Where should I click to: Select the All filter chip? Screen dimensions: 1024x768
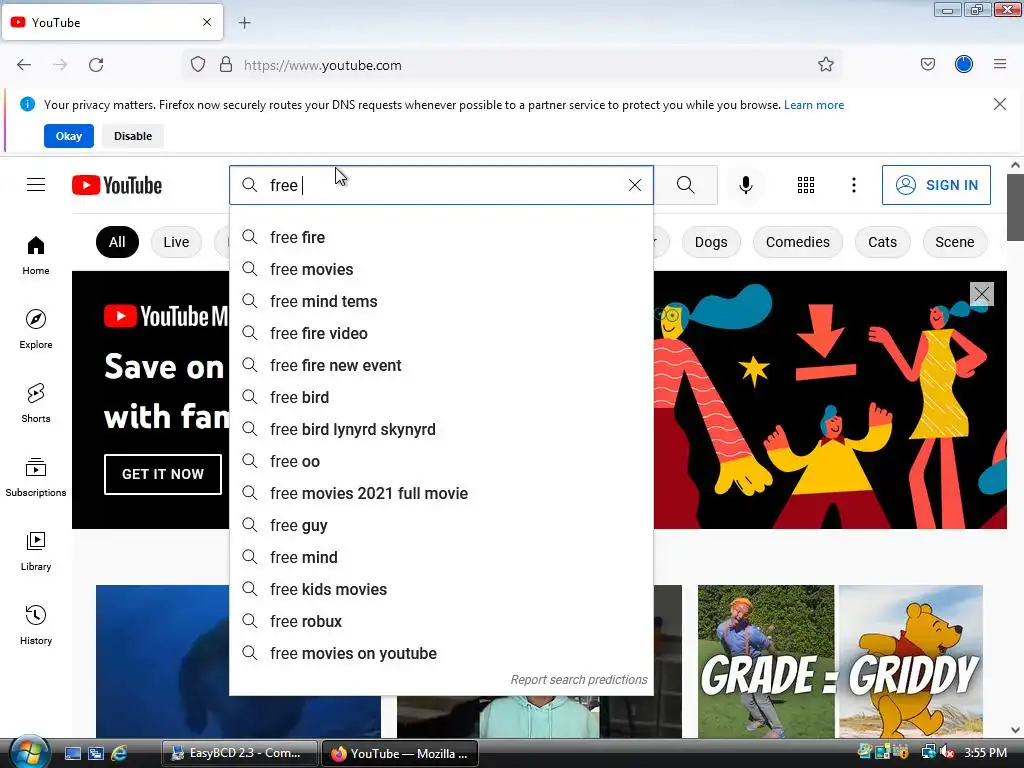point(117,242)
